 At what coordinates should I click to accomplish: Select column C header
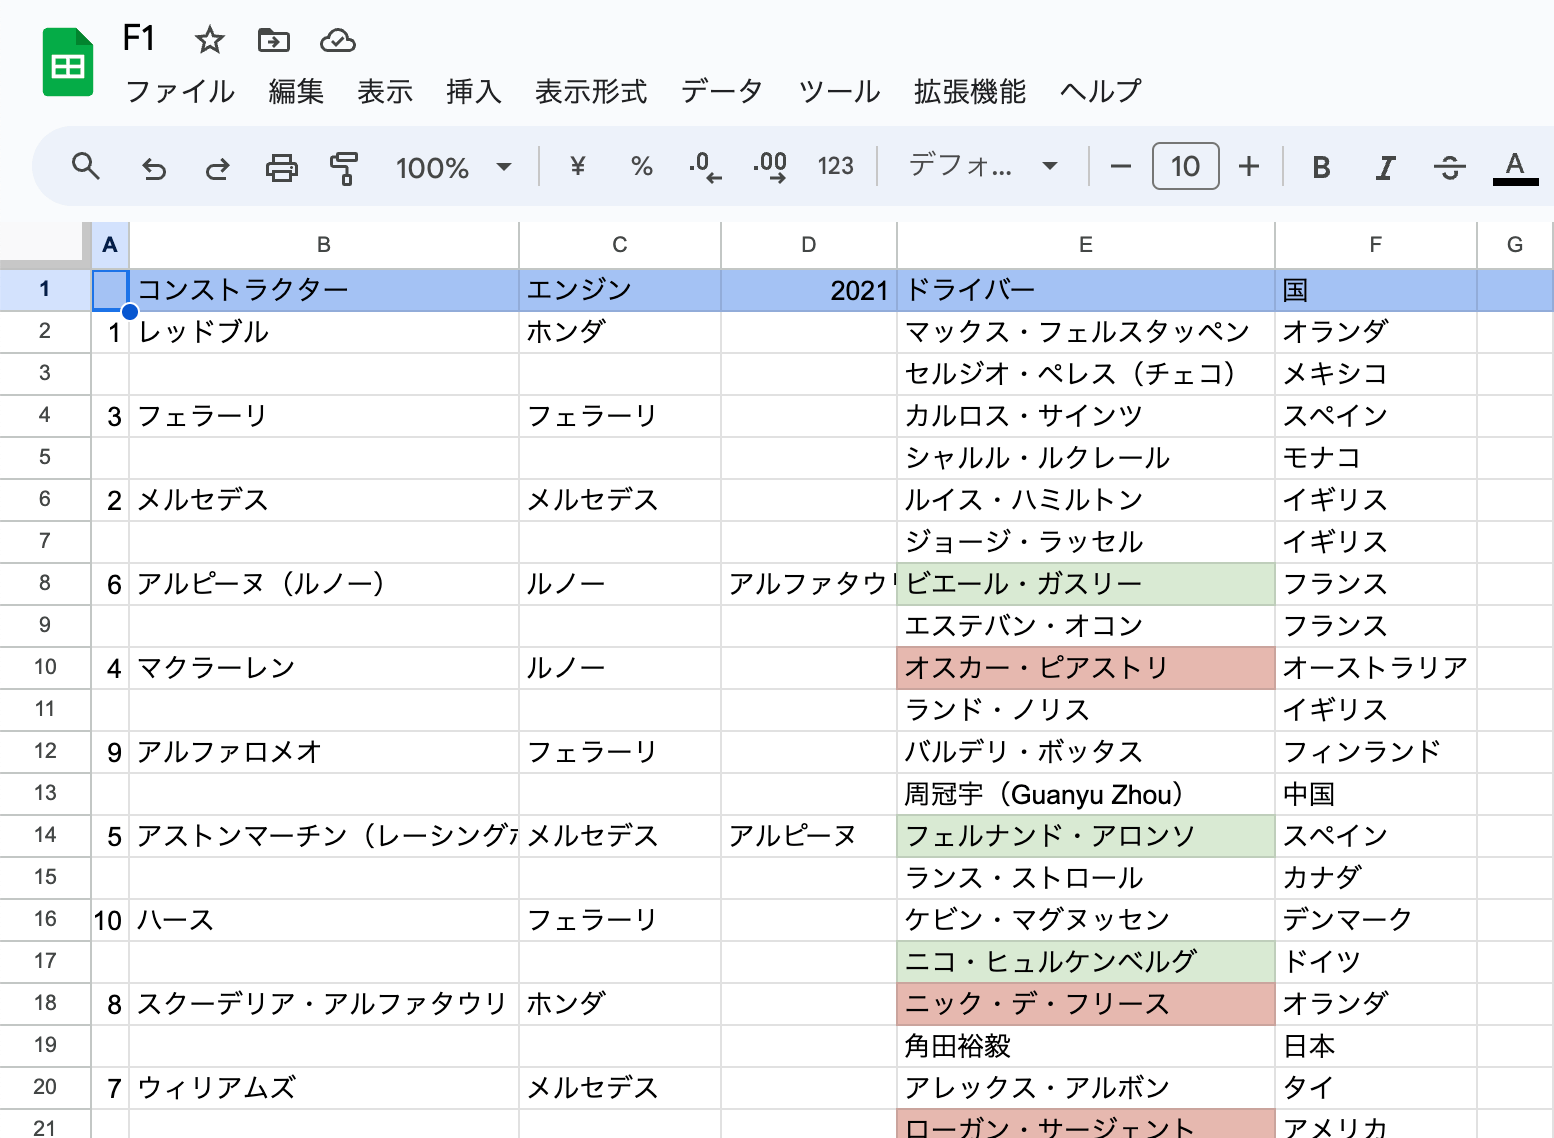coord(620,245)
